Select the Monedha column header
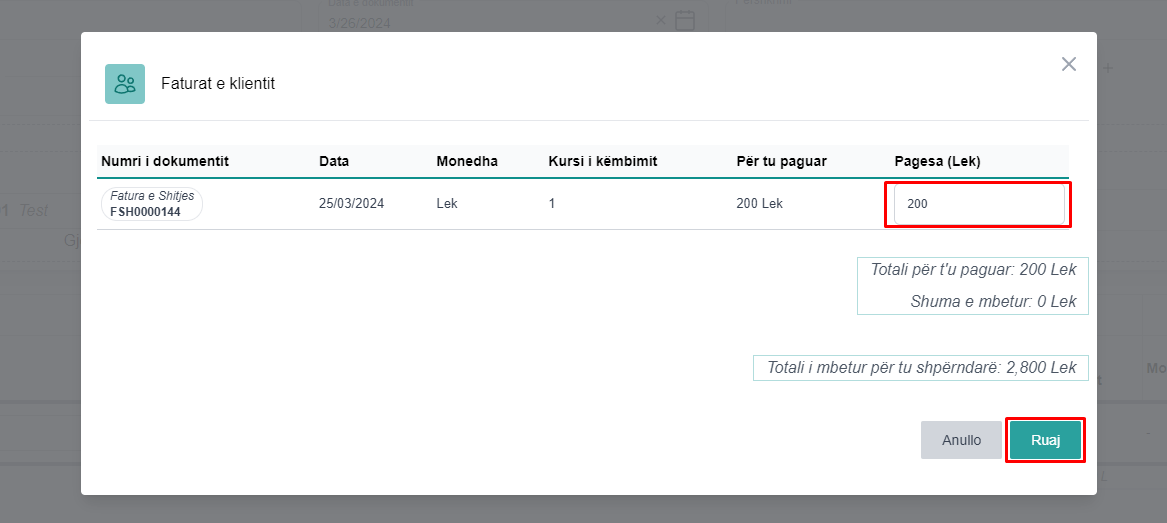1167x523 pixels. point(467,161)
